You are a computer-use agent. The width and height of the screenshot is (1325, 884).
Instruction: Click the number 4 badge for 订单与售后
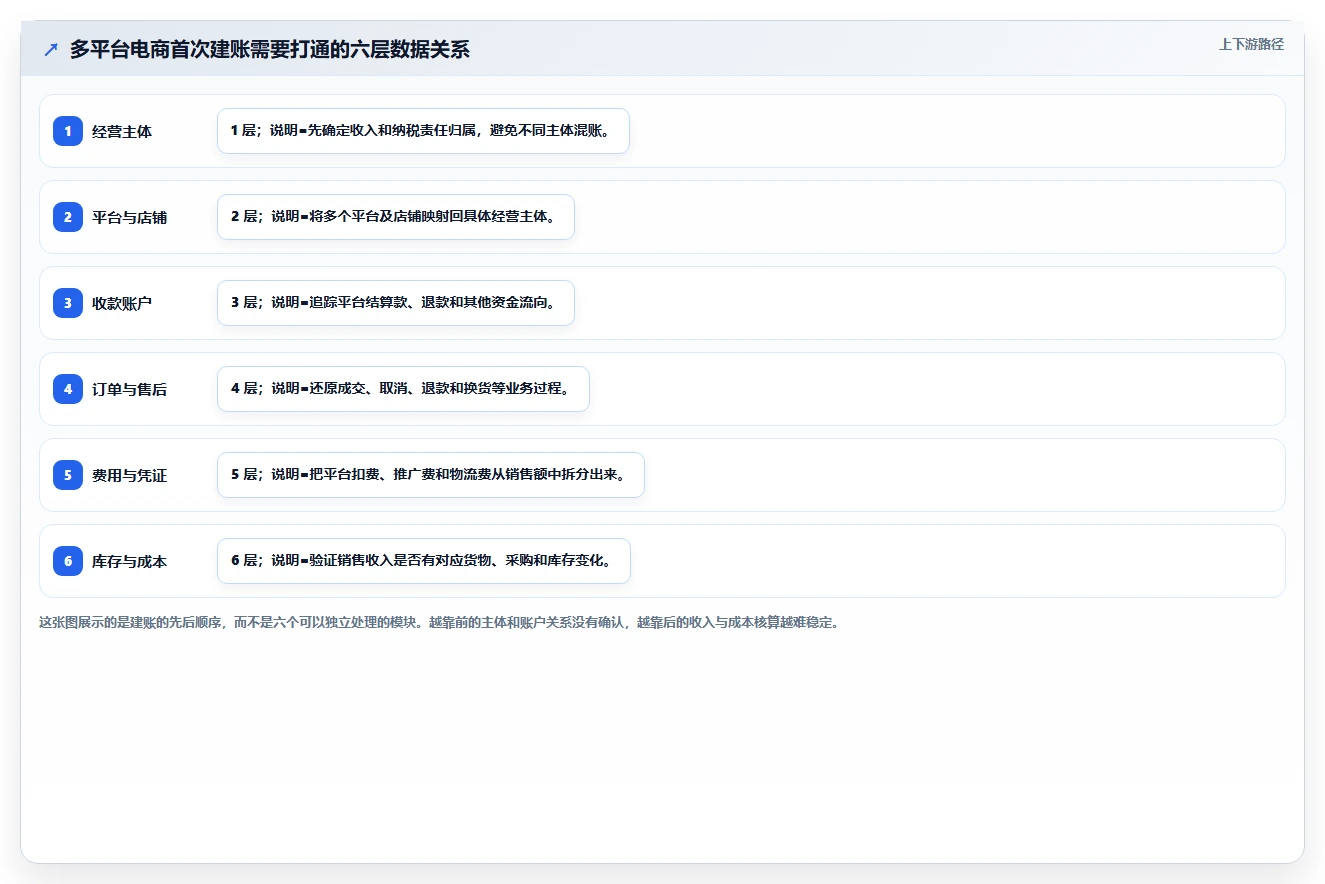coord(68,388)
